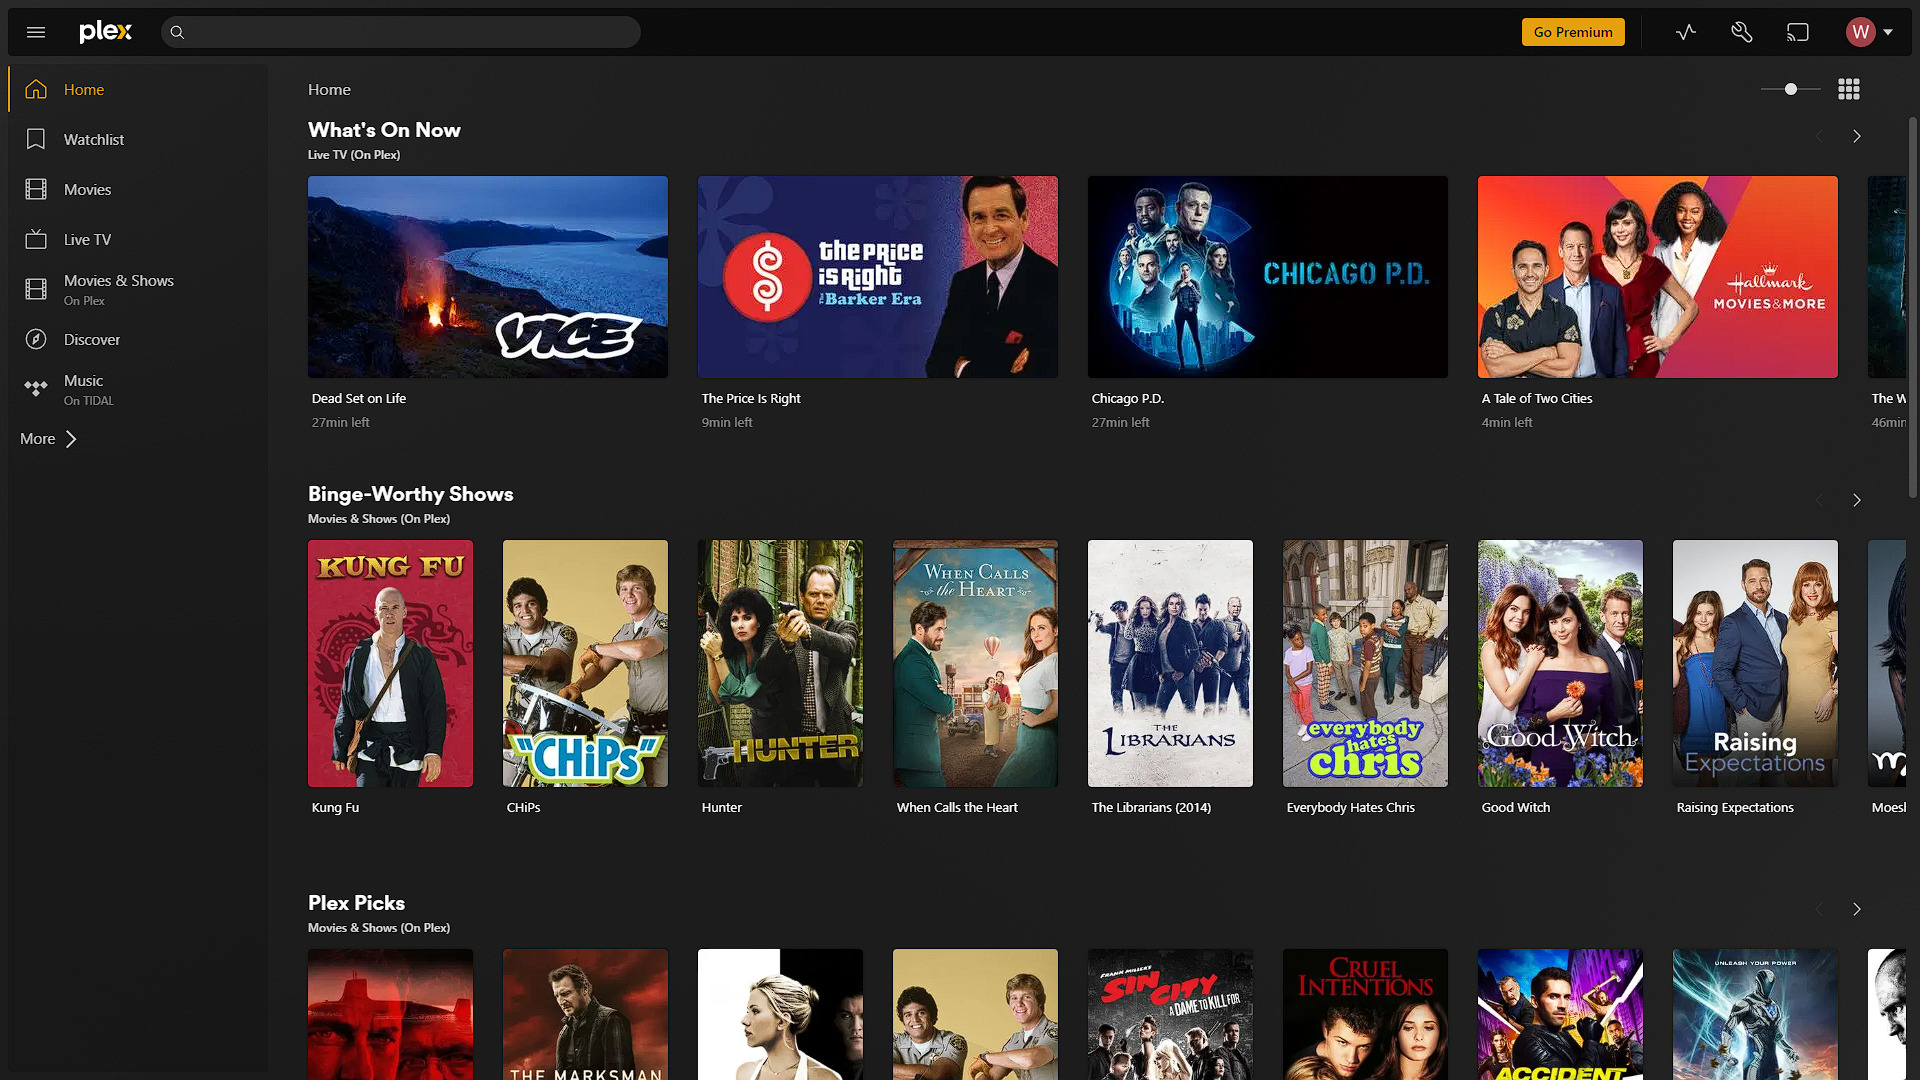This screenshot has height=1080, width=1920.
Task: Open the Hallmark Movies & More thumbnail
Action: (1658, 277)
